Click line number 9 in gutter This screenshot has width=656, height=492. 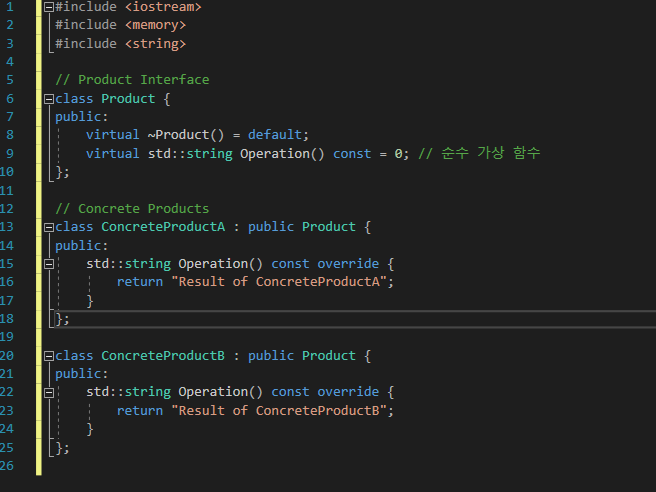click(10, 154)
